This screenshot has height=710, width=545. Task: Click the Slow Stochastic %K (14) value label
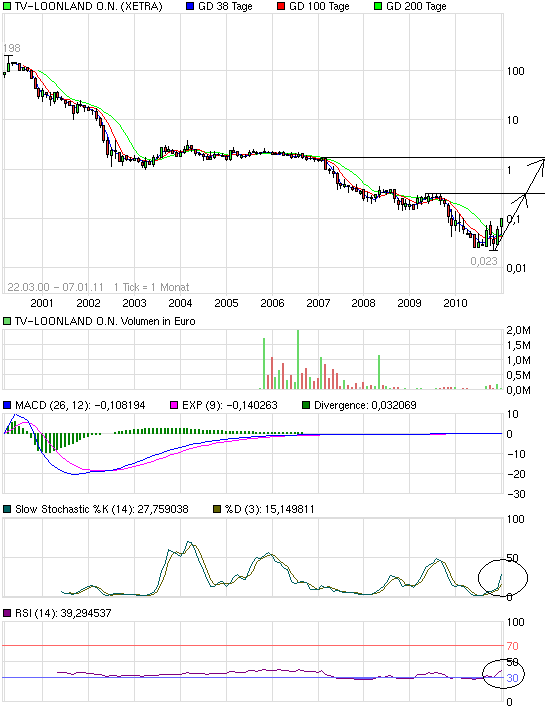click(101, 509)
